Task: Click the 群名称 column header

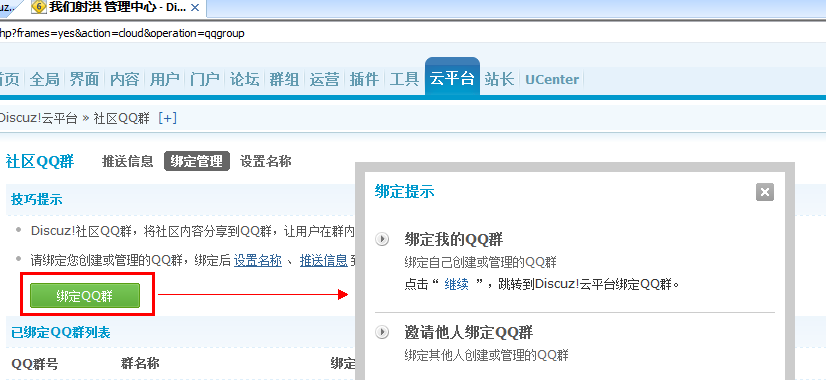Action: tap(140, 363)
